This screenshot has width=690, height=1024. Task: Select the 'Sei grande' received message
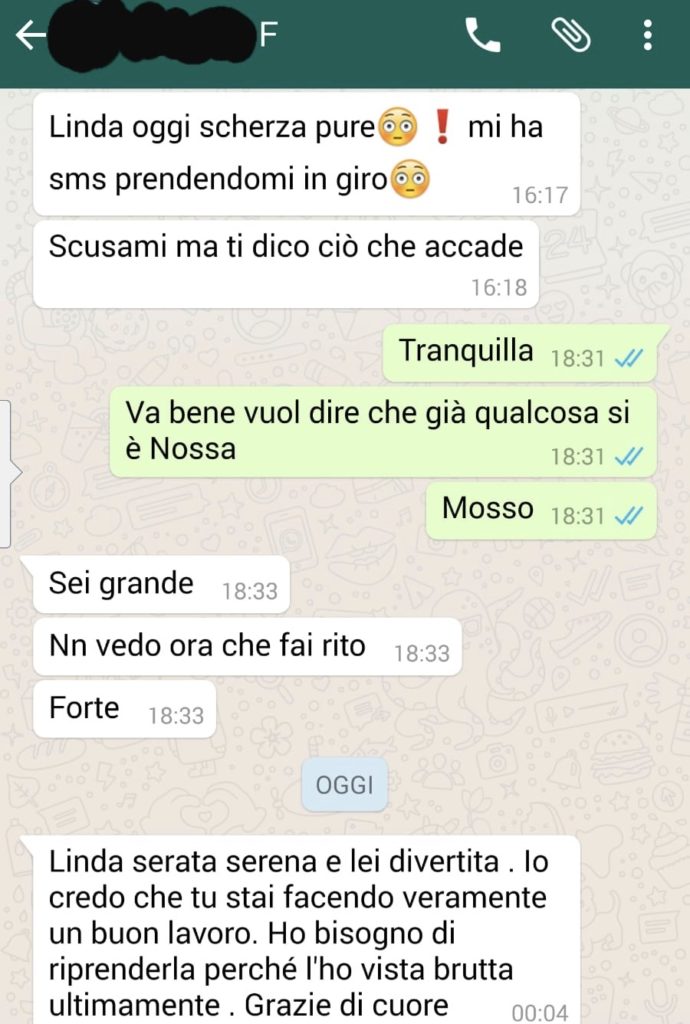coord(161,584)
